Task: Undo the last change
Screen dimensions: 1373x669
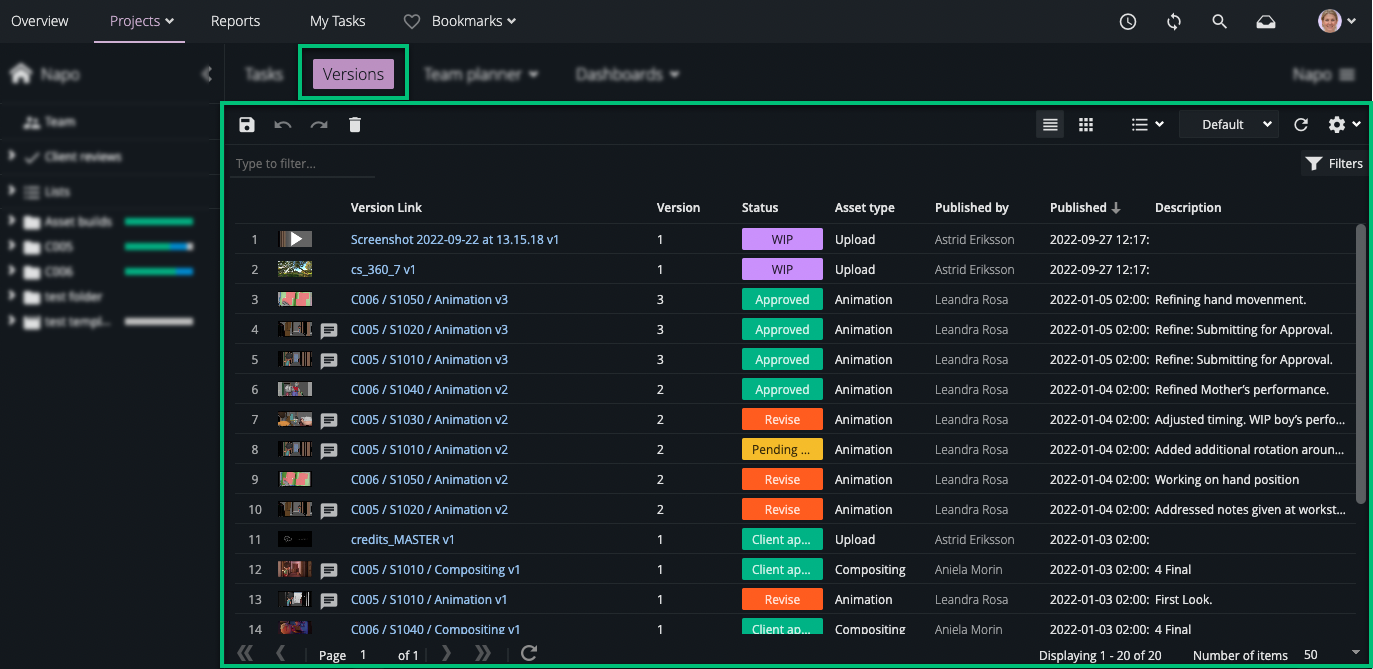Action: [x=282, y=124]
